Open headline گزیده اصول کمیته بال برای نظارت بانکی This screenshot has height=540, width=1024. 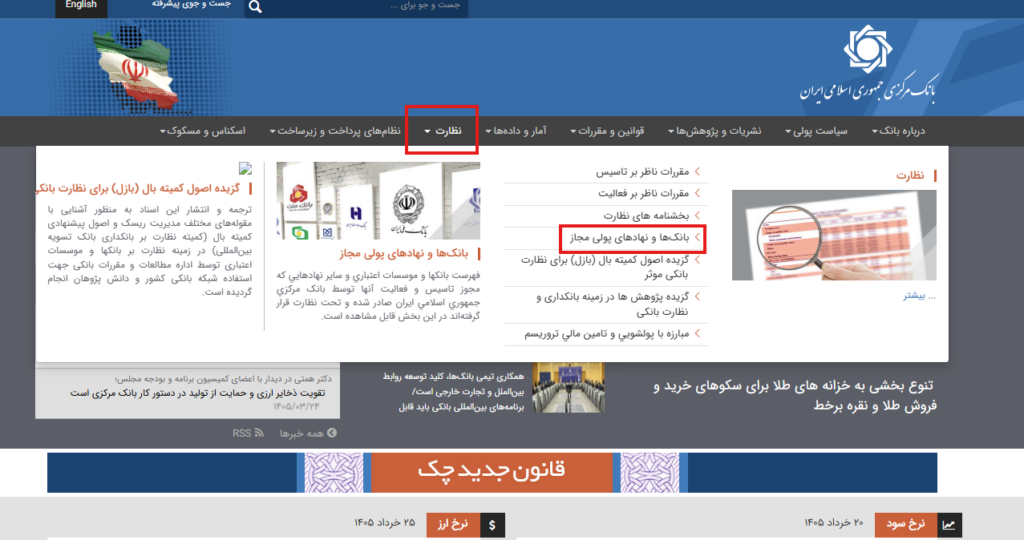pyautogui.click(x=138, y=189)
